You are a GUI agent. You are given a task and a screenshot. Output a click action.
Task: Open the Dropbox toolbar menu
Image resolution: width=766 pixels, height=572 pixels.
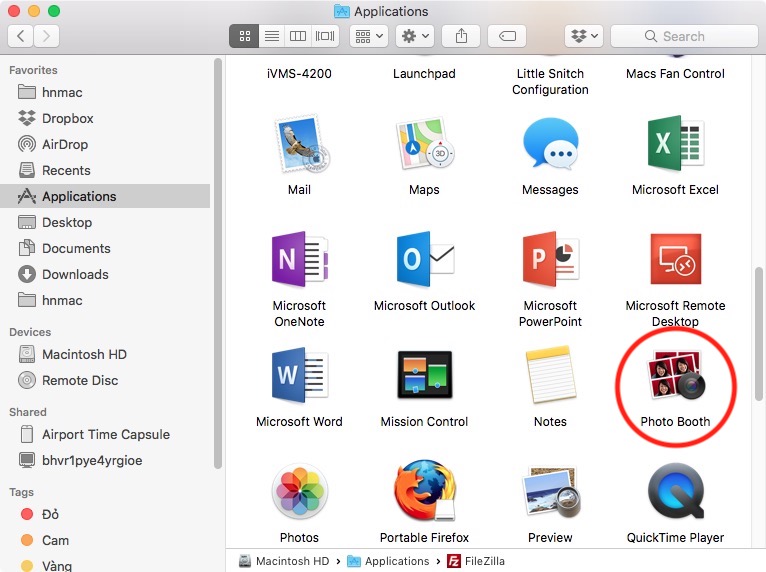coord(584,36)
